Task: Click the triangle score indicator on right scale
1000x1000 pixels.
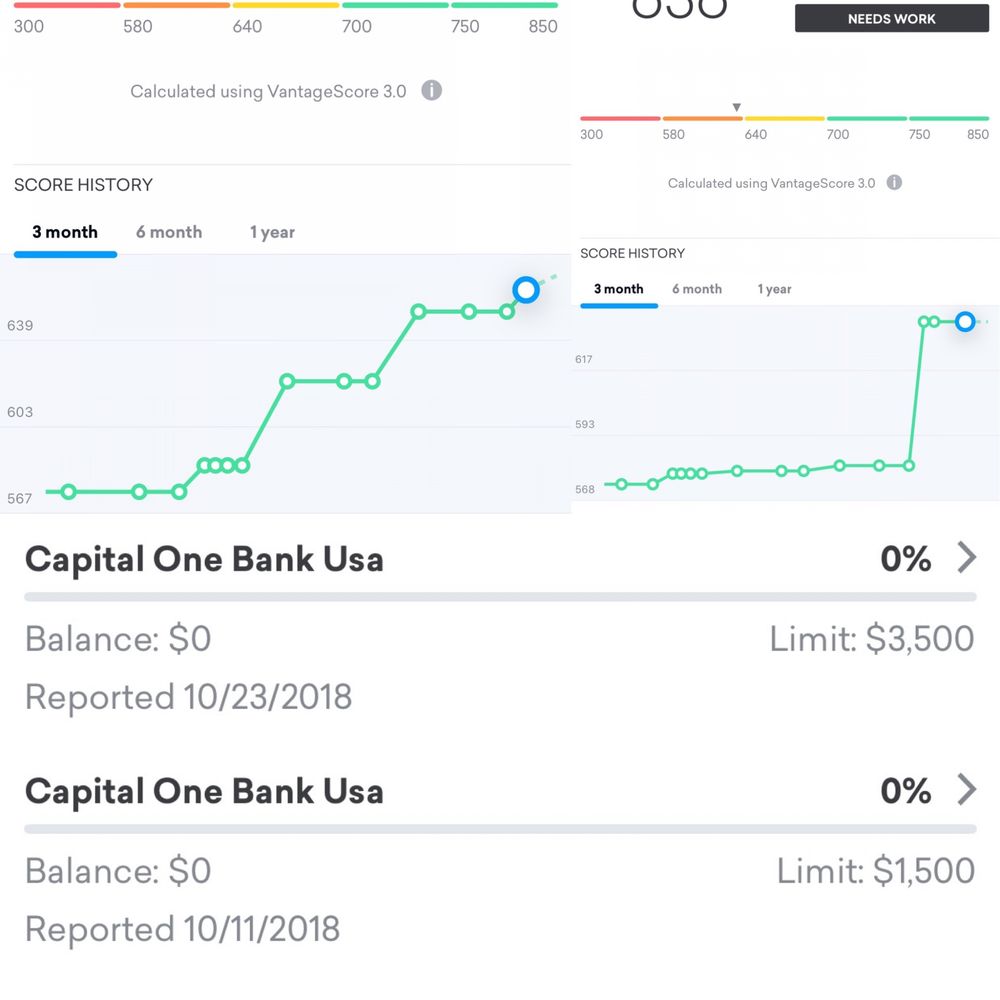Action: click(737, 107)
